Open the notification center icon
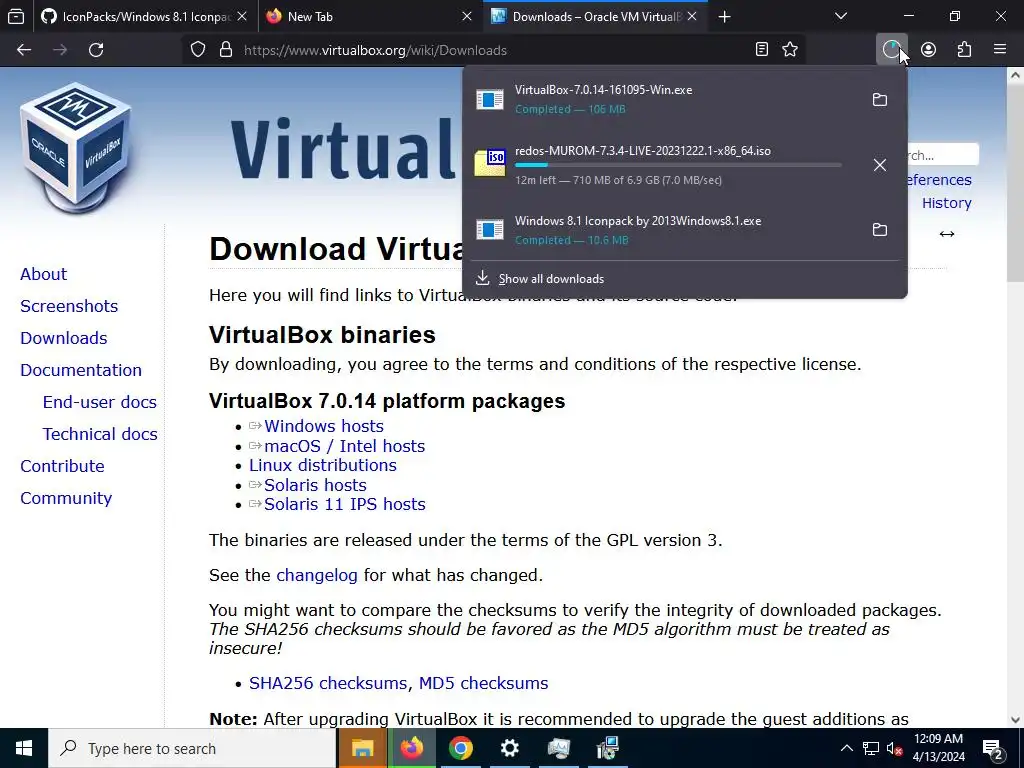This screenshot has width=1024, height=768. (x=993, y=750)
